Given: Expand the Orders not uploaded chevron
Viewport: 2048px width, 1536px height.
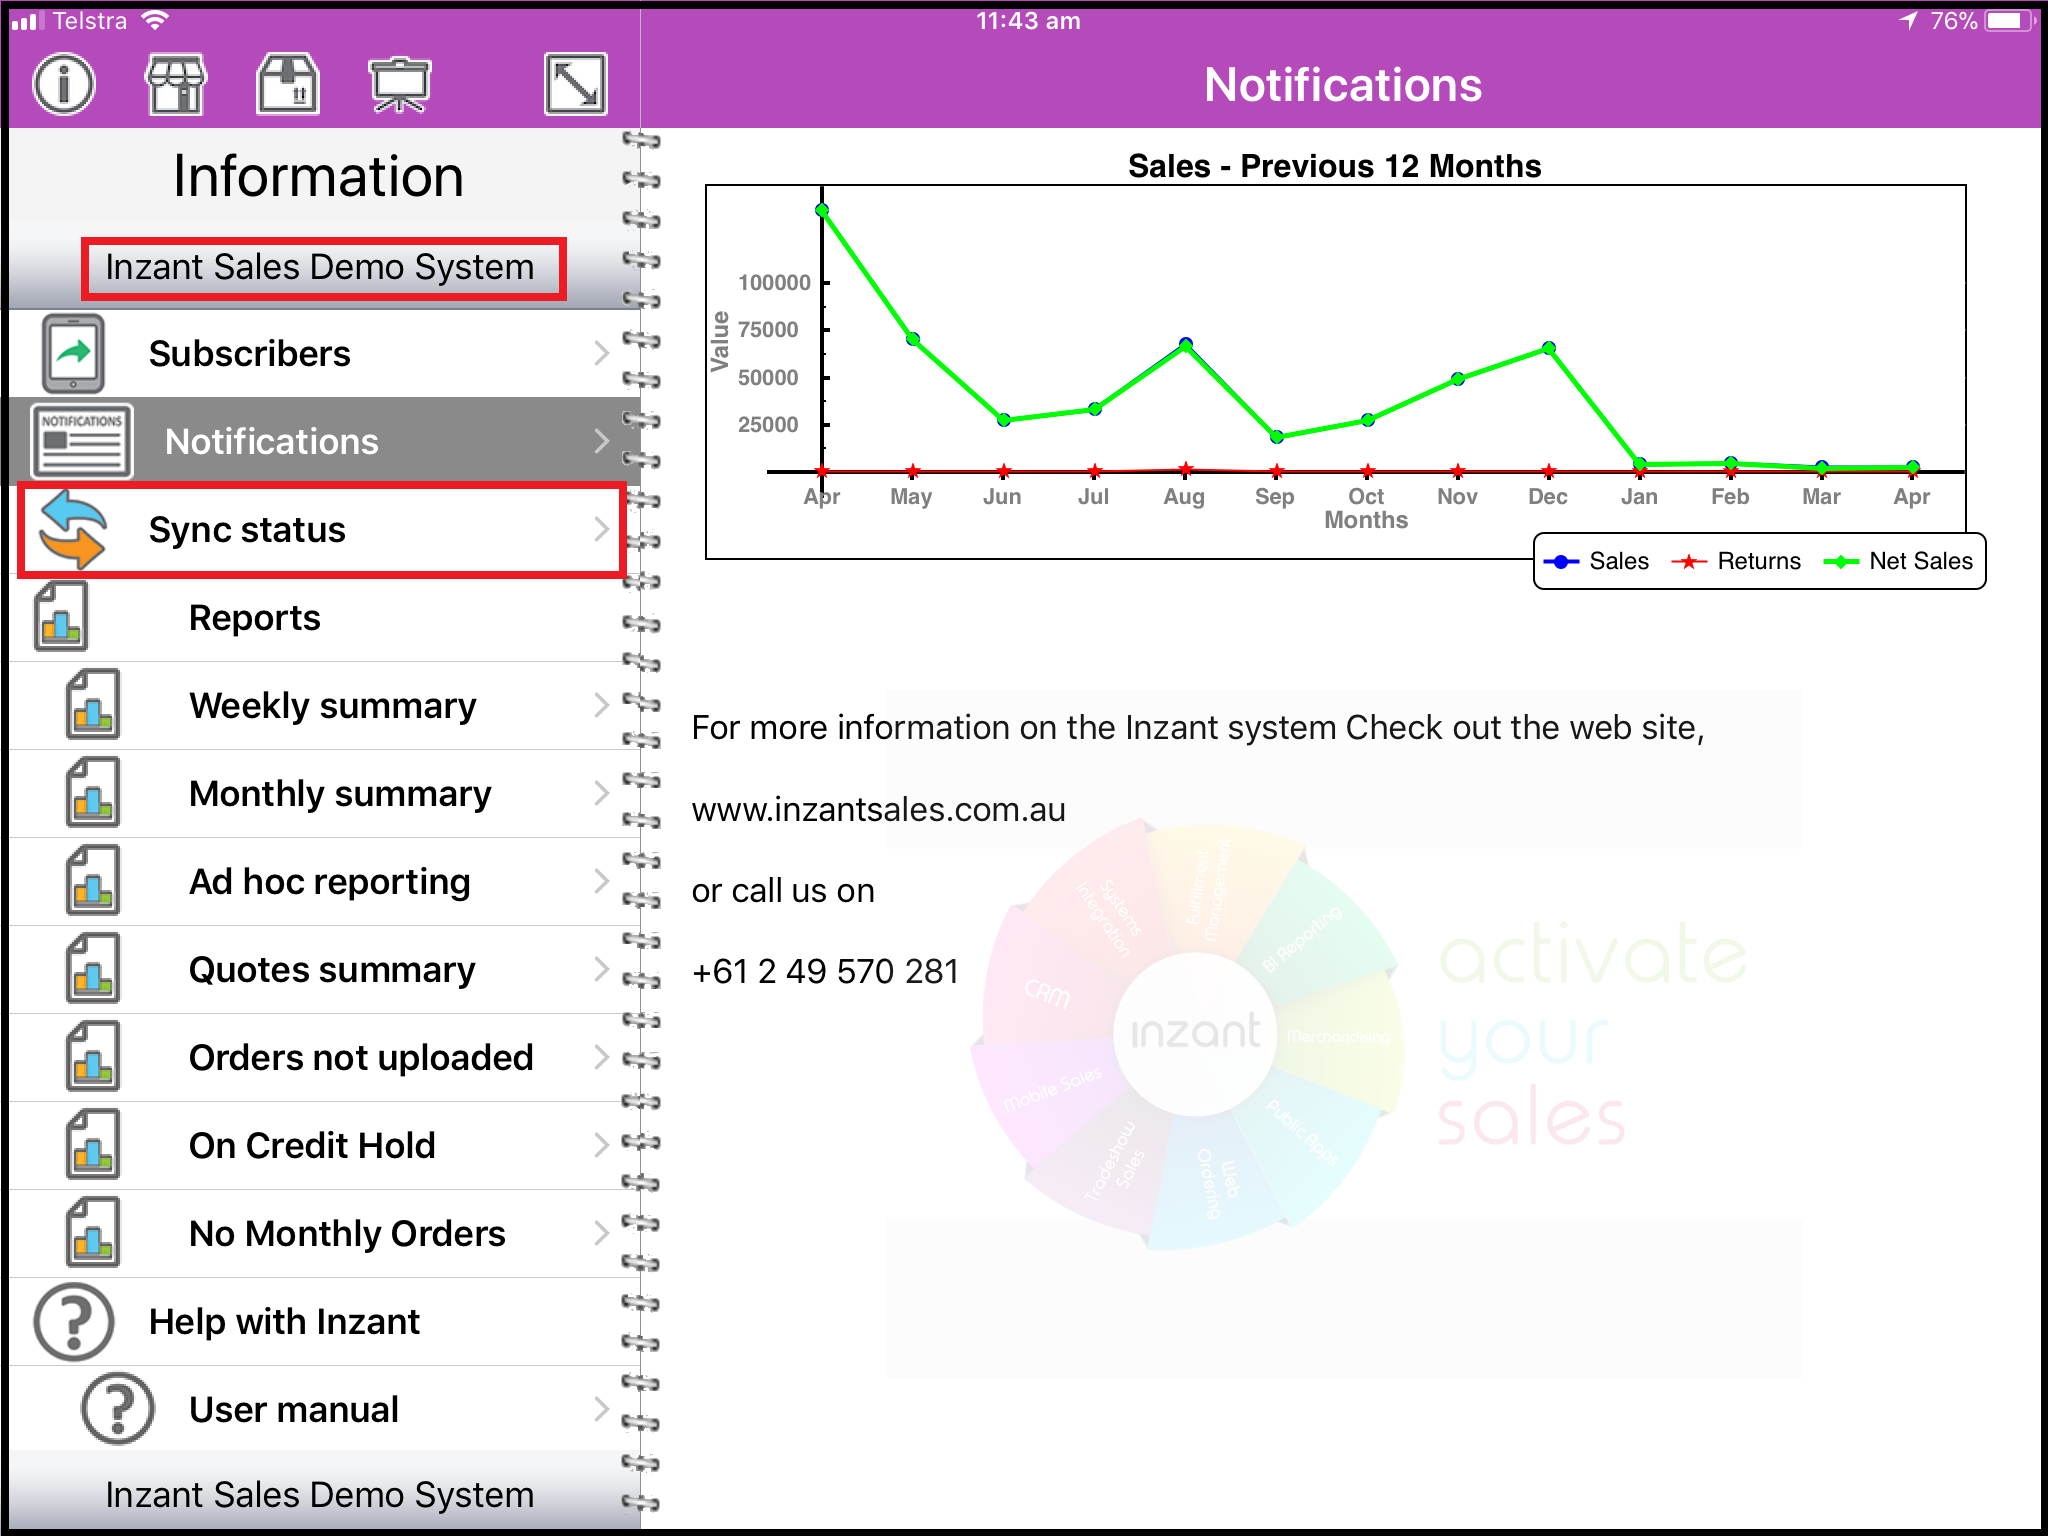Looking at the screenshot, I should (x=601, y=1057).
